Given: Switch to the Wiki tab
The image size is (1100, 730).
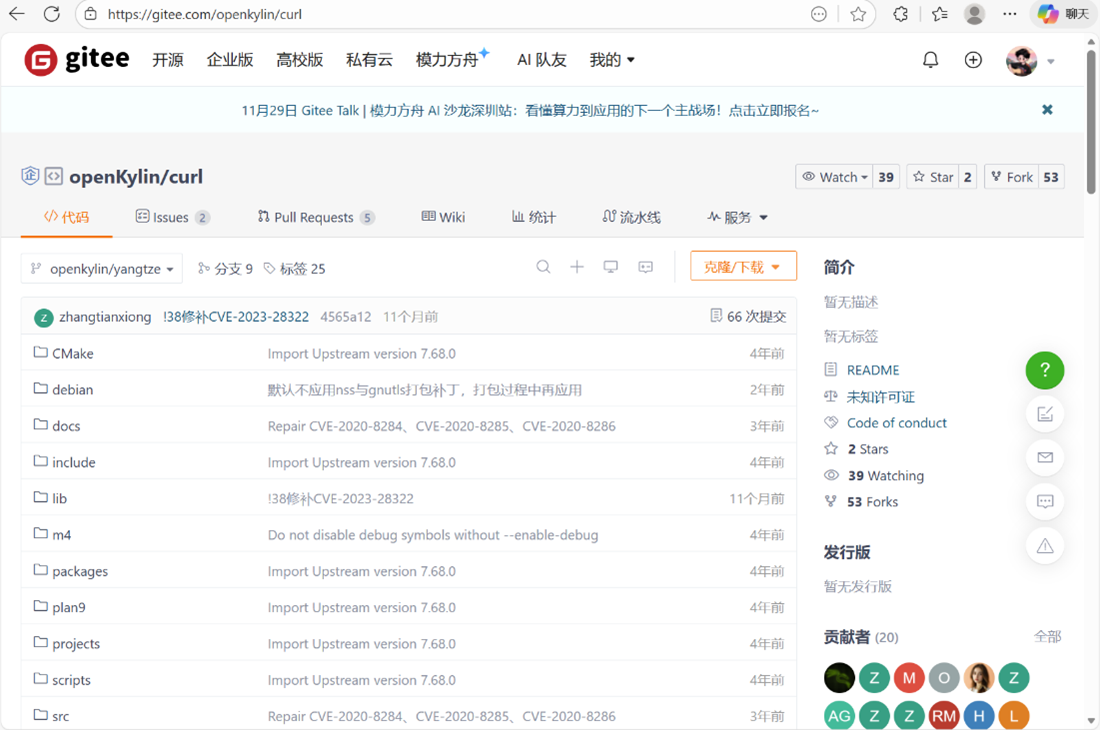Looking at the screenshot, I should click(x=443, y=217).
